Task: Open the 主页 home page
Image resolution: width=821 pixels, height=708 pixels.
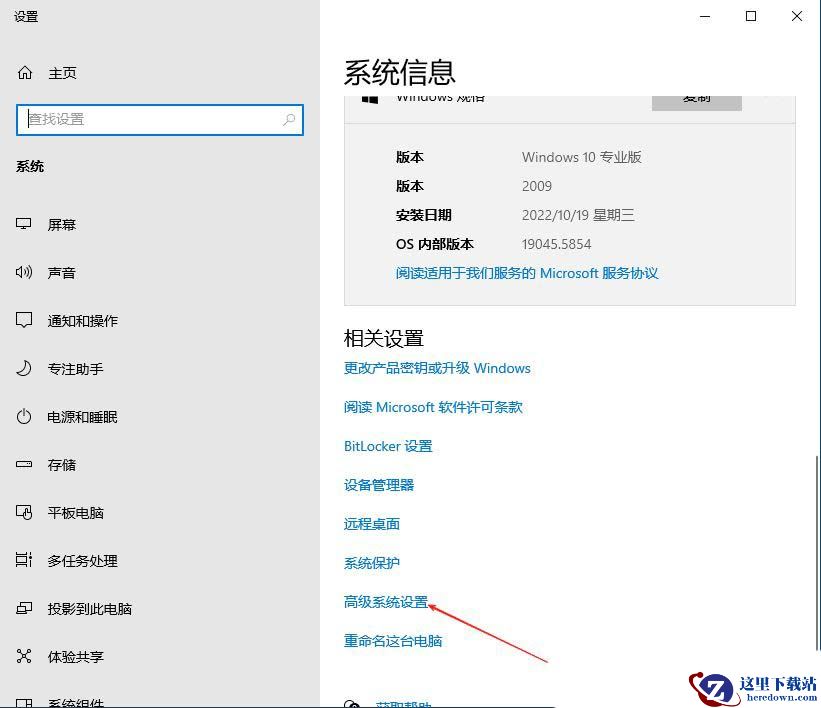Action: (x=62, y=73)
